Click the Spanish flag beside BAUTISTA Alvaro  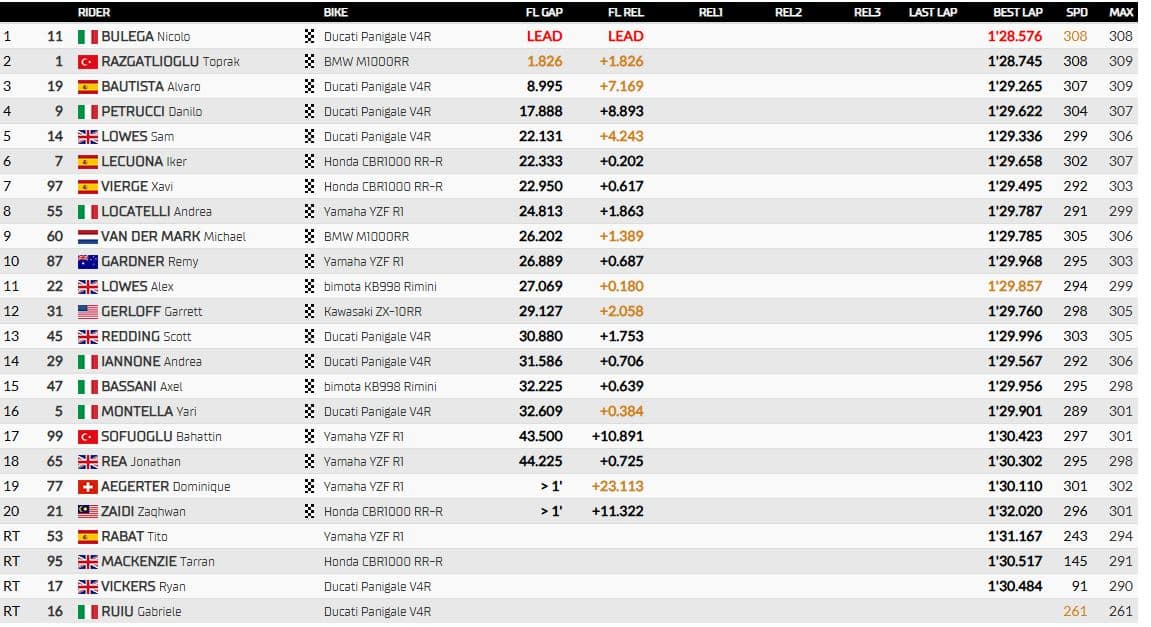[x=87, y=87]
